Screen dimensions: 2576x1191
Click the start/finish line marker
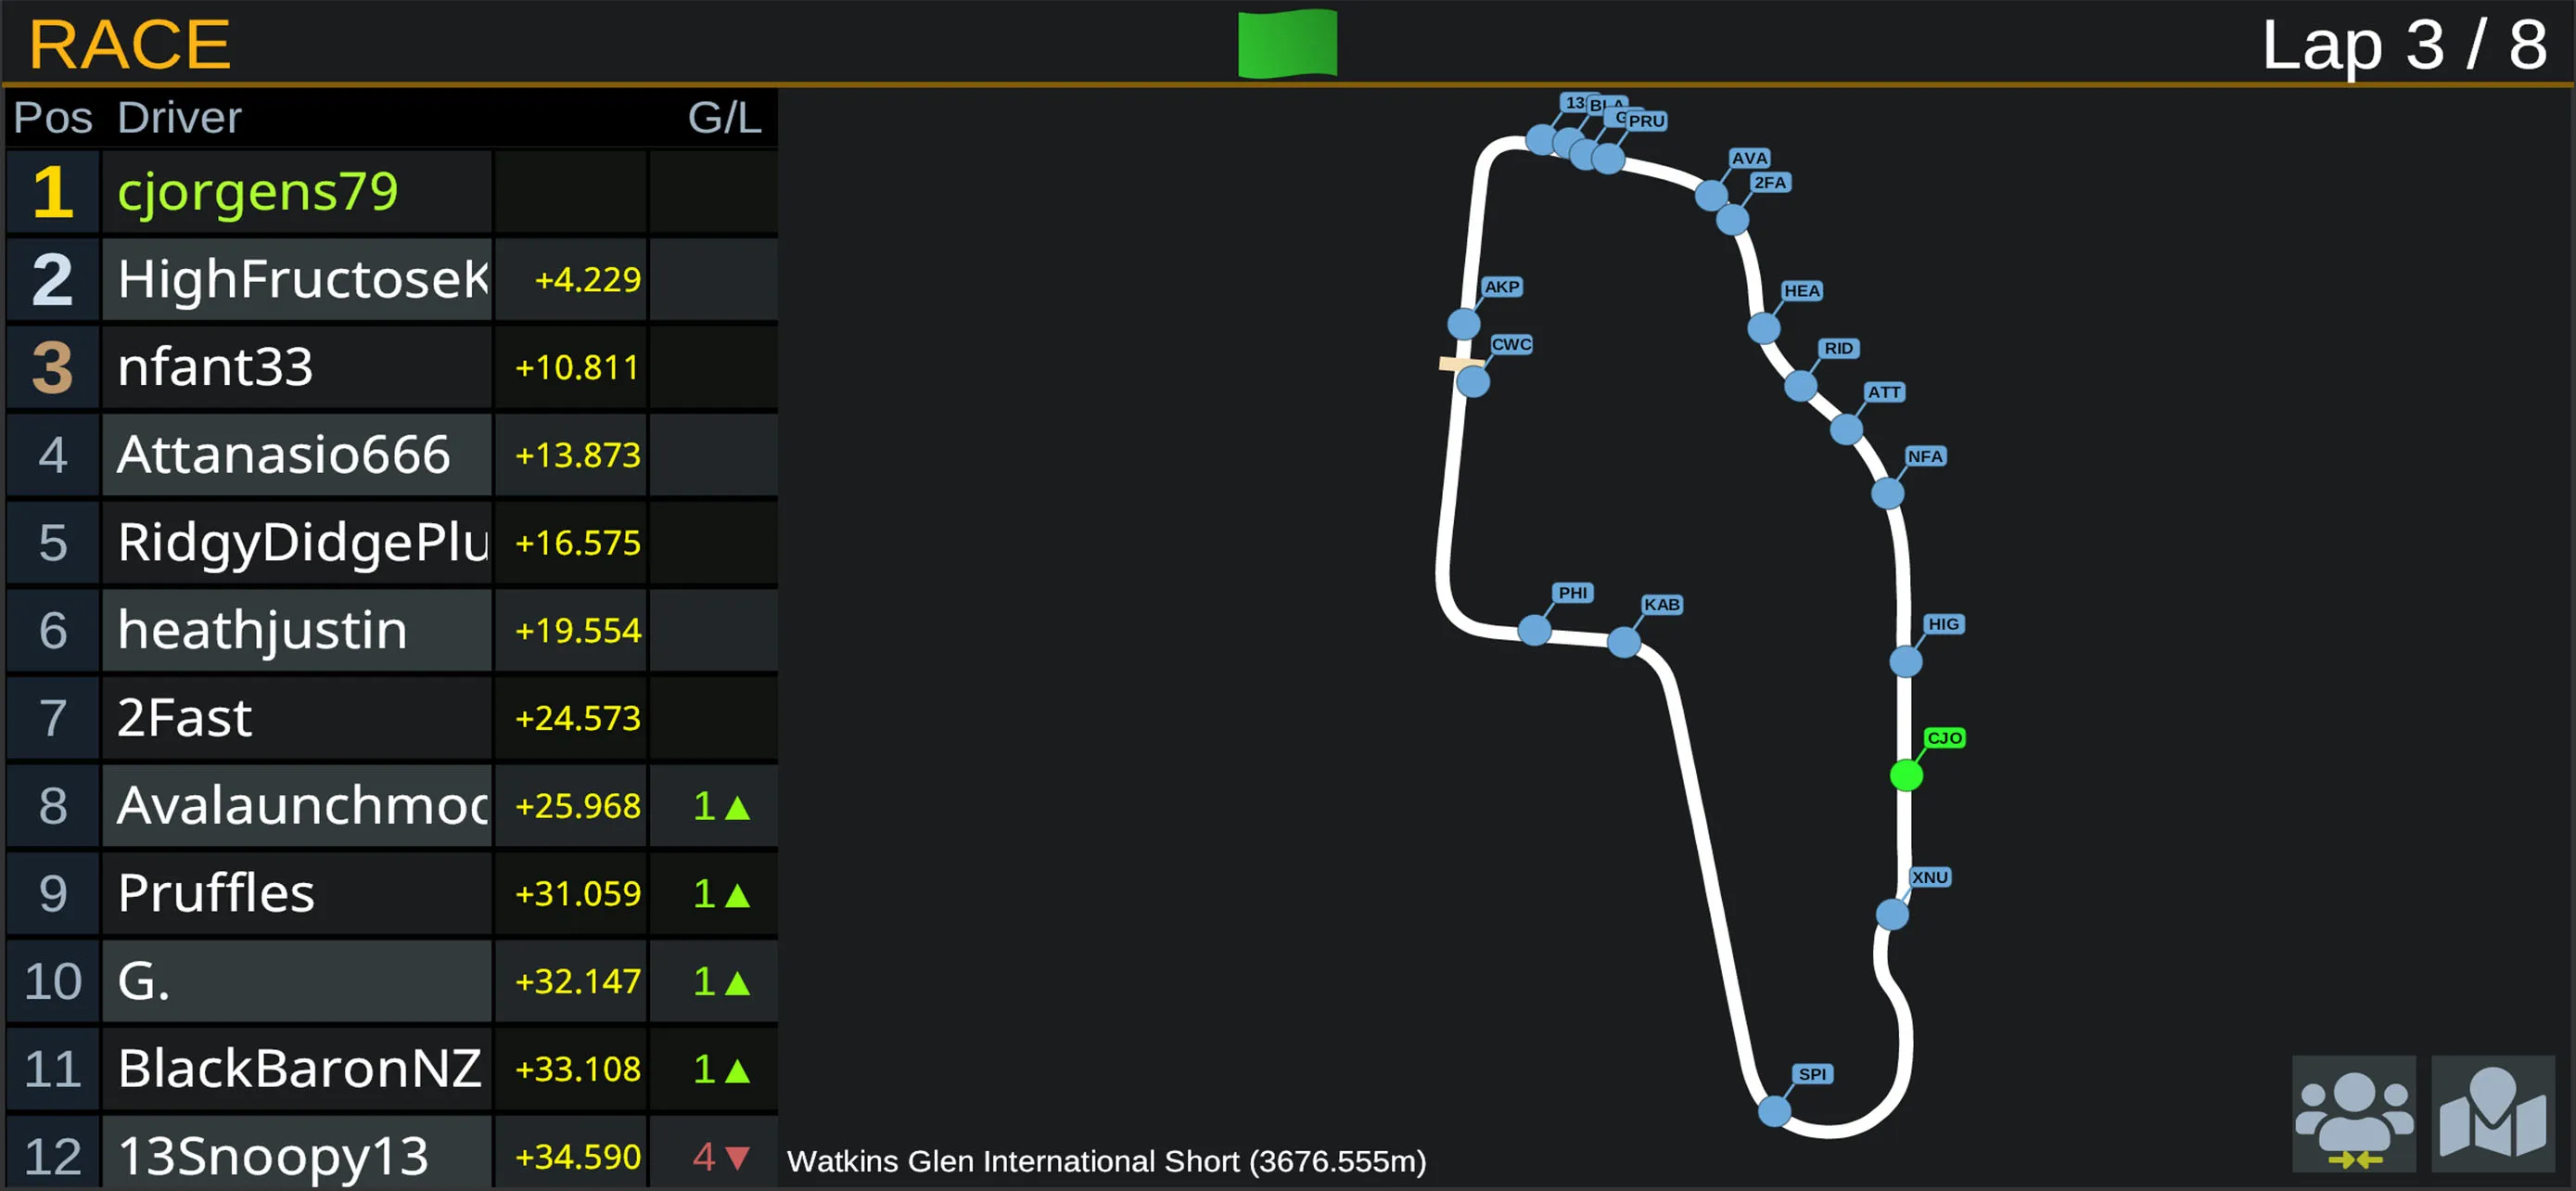1455,364
